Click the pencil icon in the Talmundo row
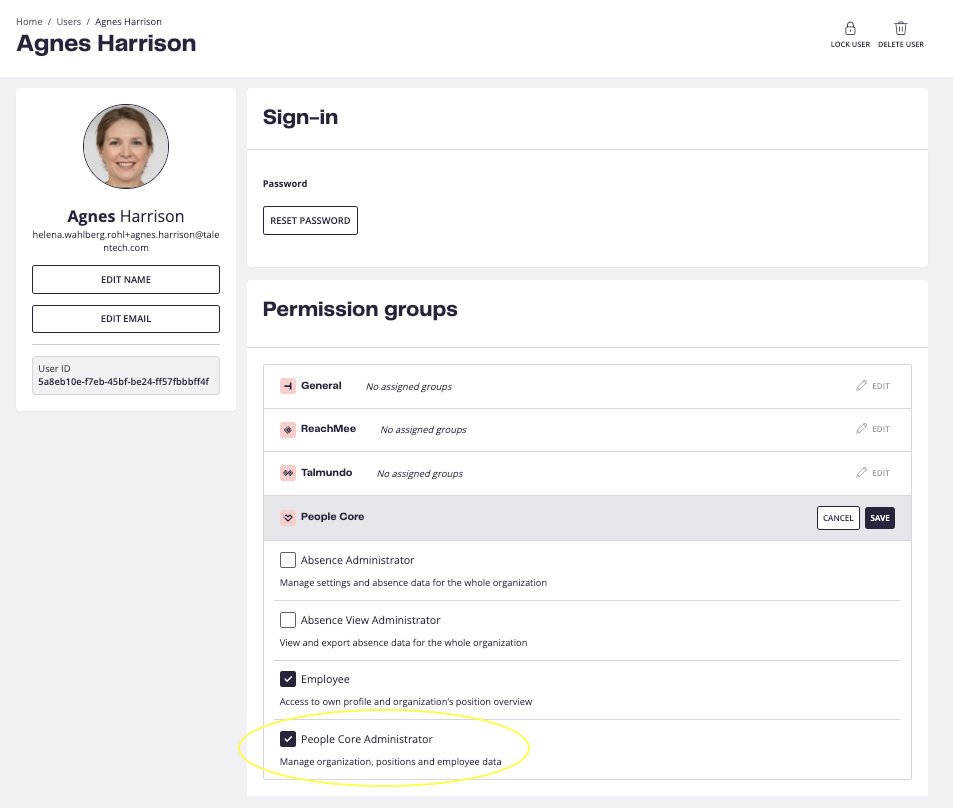 [x=861, y=472]
